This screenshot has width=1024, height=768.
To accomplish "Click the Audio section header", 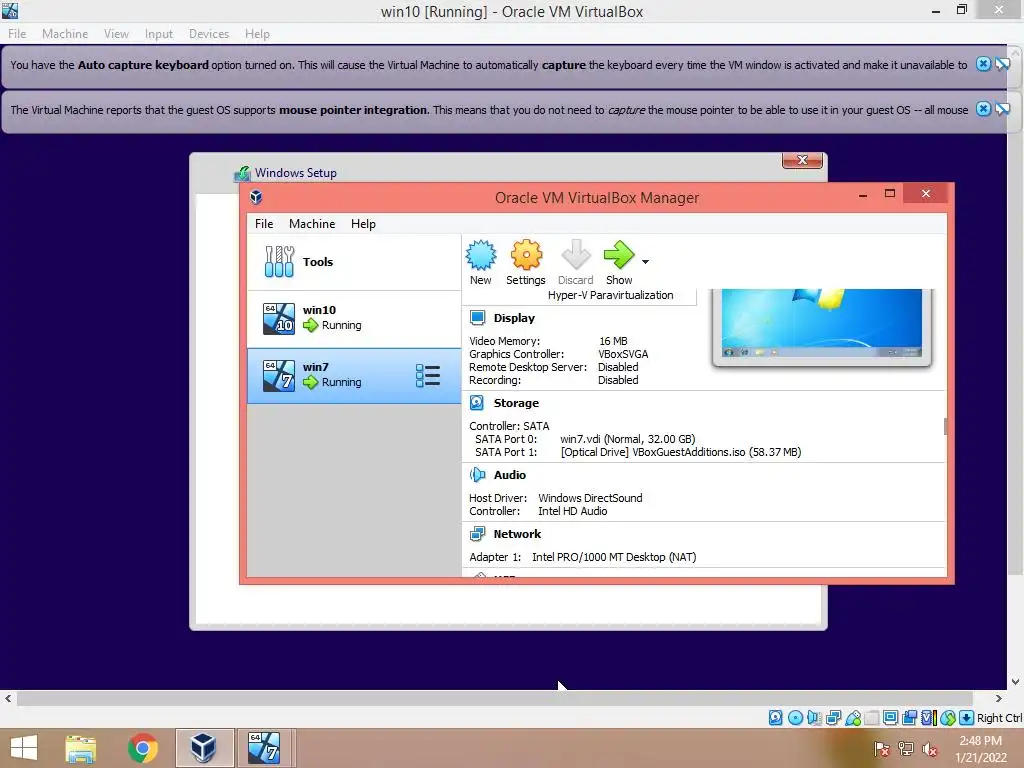I will [x=509, y=475].
